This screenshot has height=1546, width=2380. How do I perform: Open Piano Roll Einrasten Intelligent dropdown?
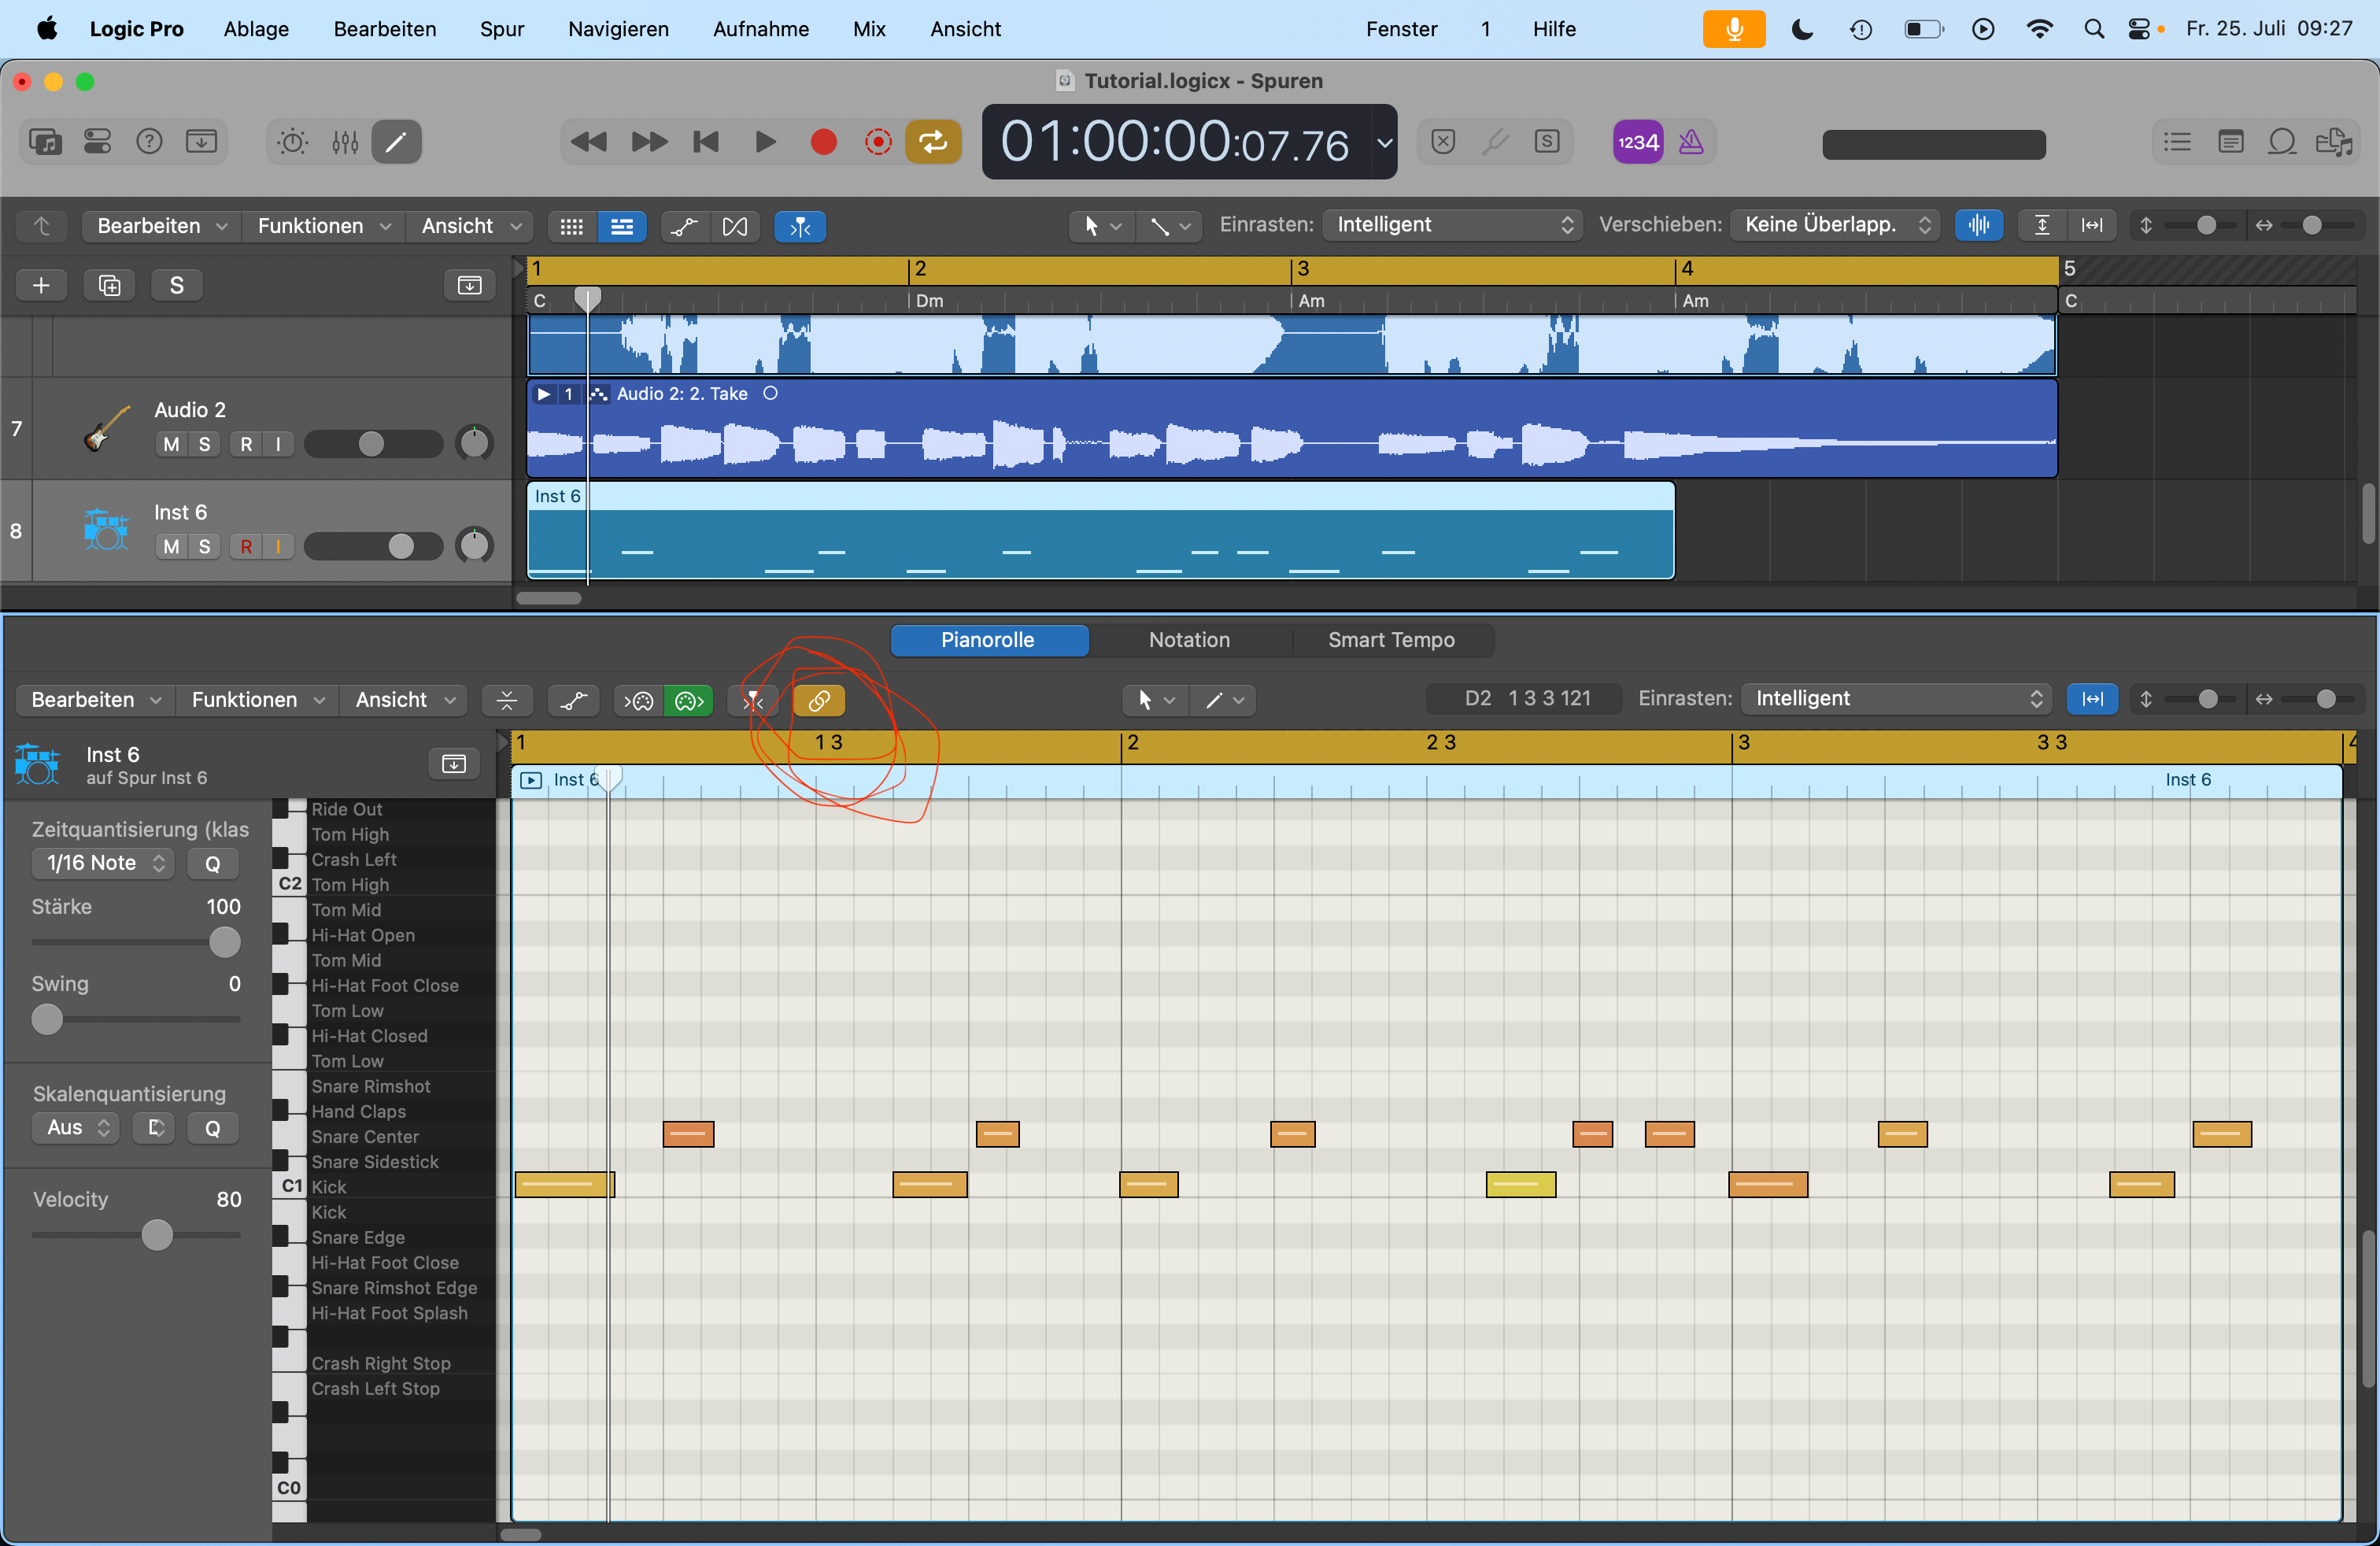[x=1896, y=699]
